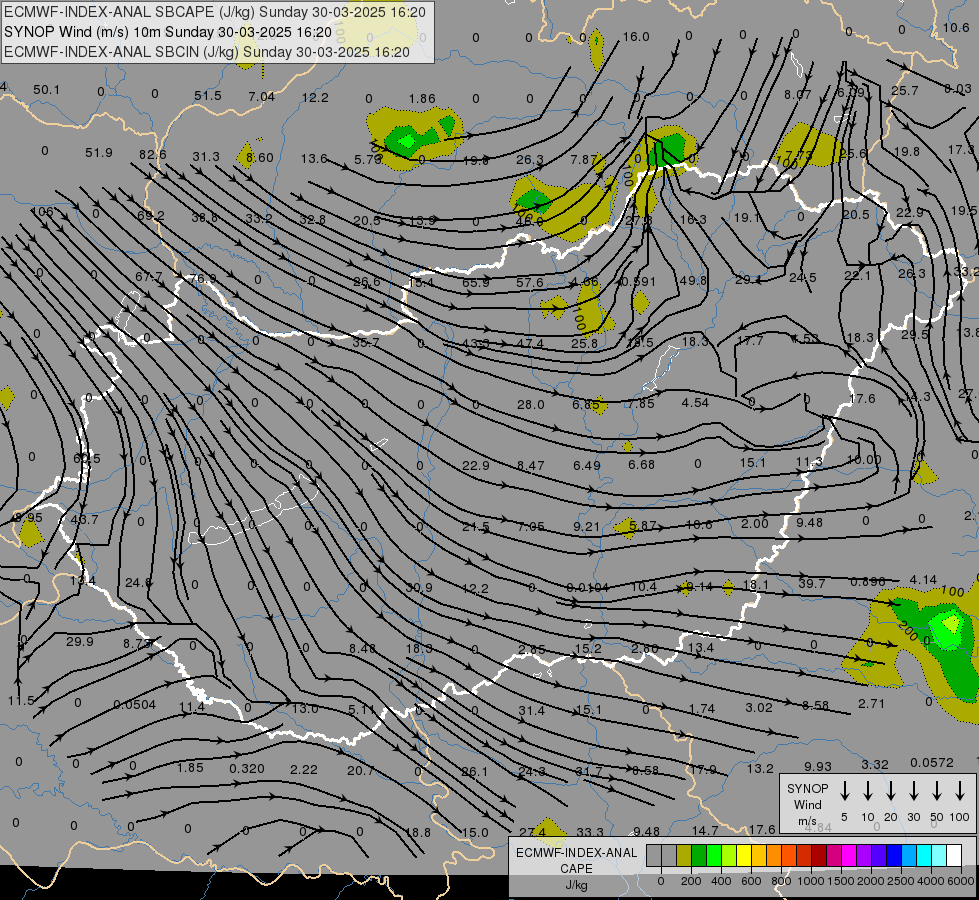Click the 24.8 value on map

[x=138, y=583]
